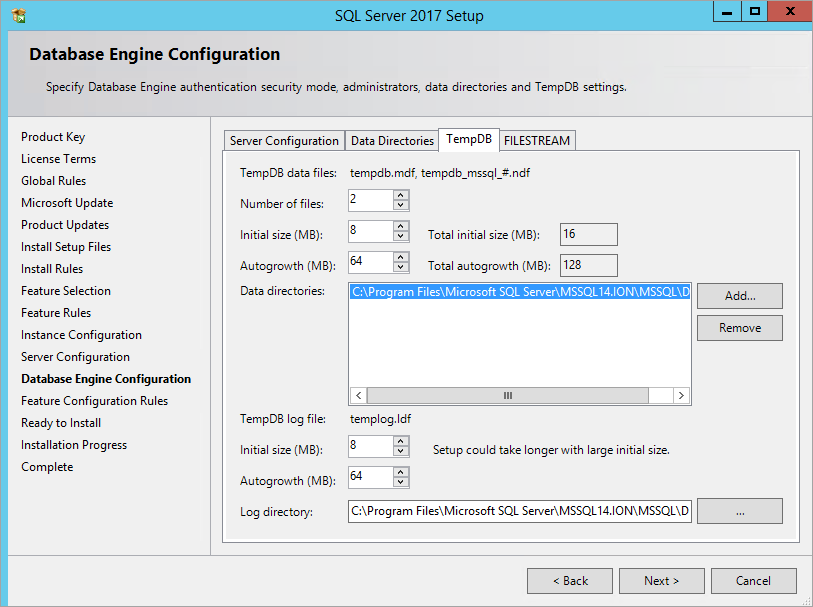Close the SQL Server 2017 Setup window
This screenshot has height=607, width=813.
(x=790, y=11)
